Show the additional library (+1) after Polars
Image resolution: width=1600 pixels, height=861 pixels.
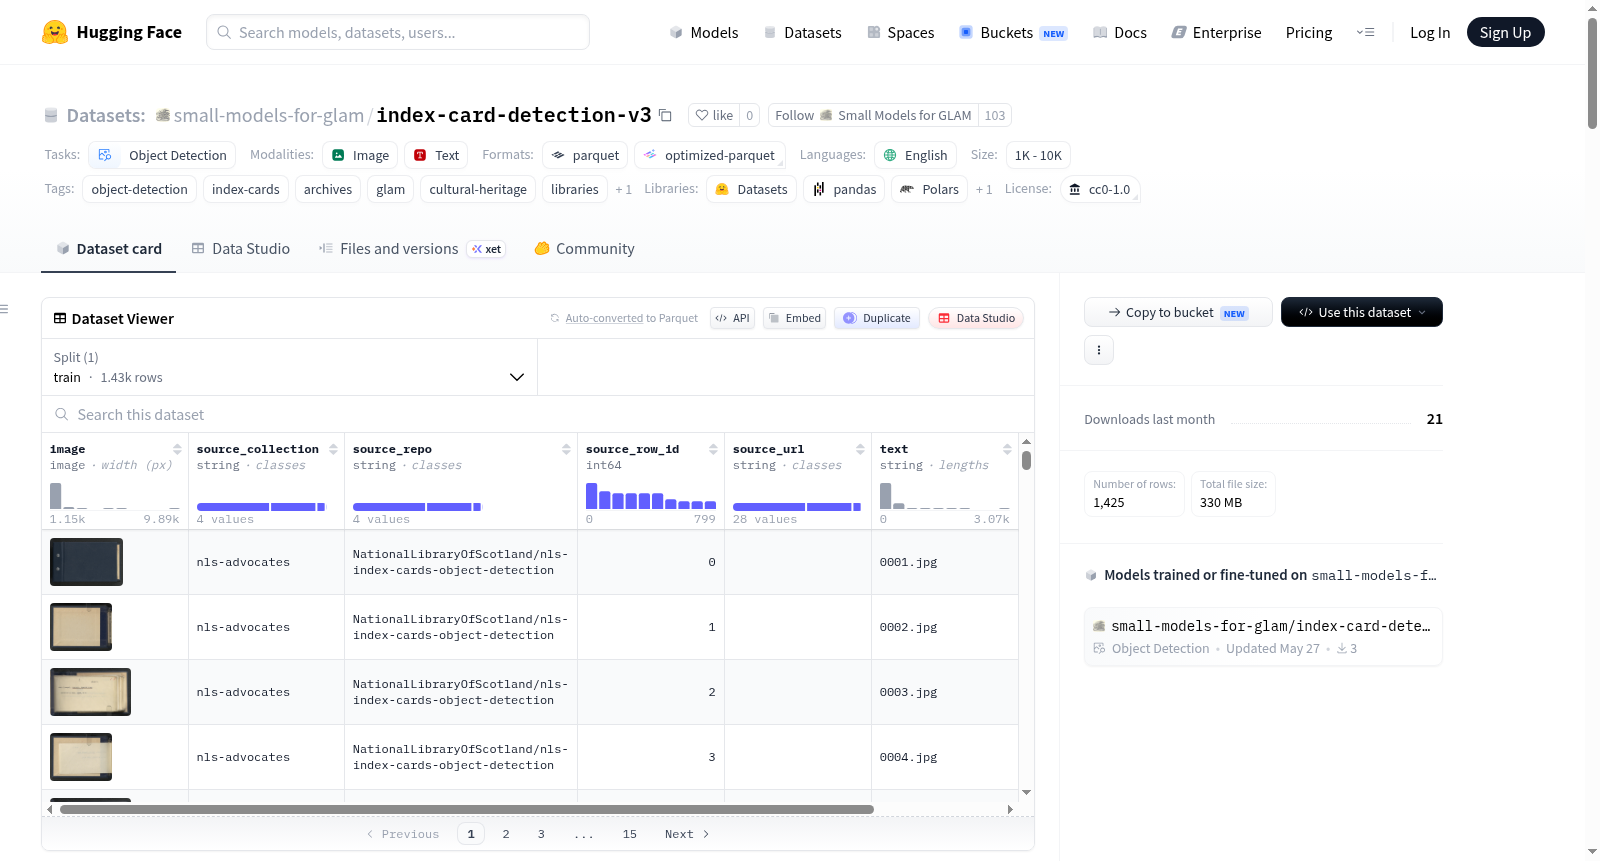coord(984,189)
